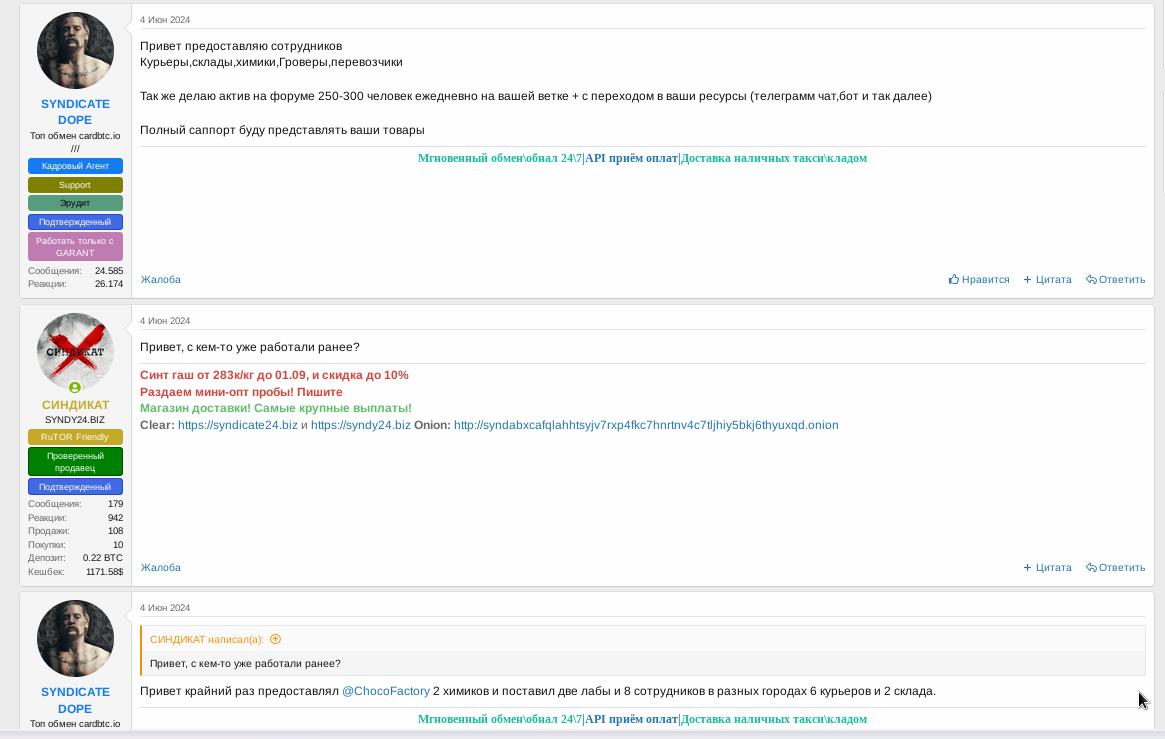This screenshot has width=1165, height=739.
Task: Quote СИНДИКАТ's post using Цитата
Action: [x=1047, y=568]
